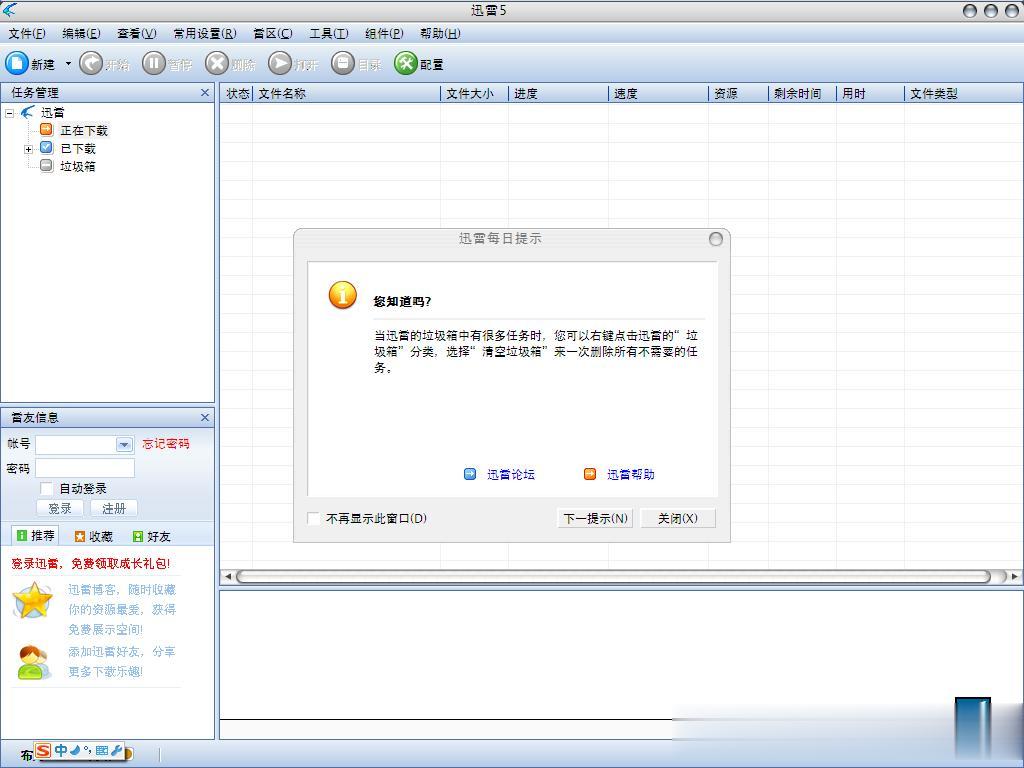This screenshot has width=1024, height=768.
Task: Sort by the 文件大小 column header
Action: 475,93
